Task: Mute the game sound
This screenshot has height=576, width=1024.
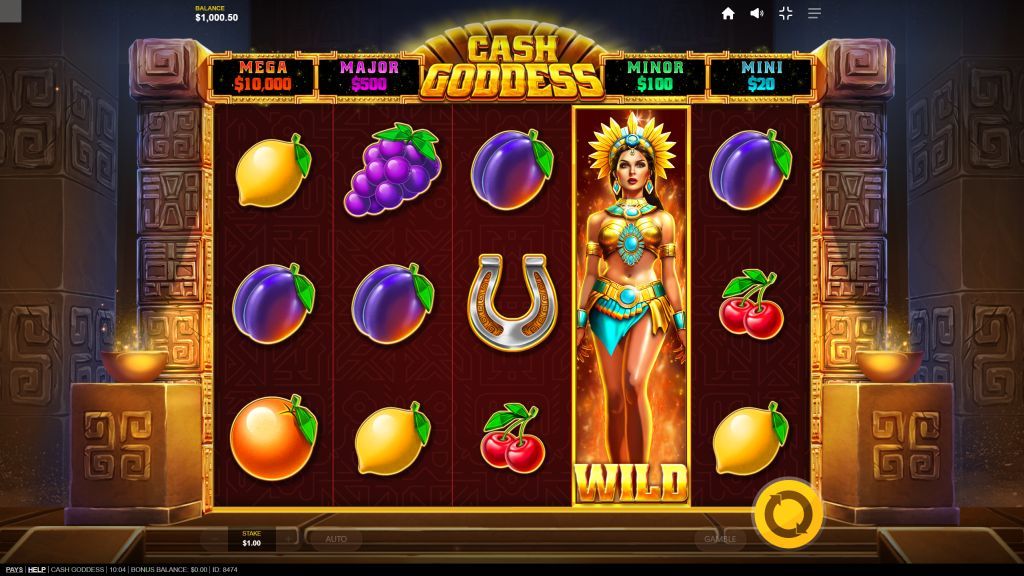Action: 756,14
